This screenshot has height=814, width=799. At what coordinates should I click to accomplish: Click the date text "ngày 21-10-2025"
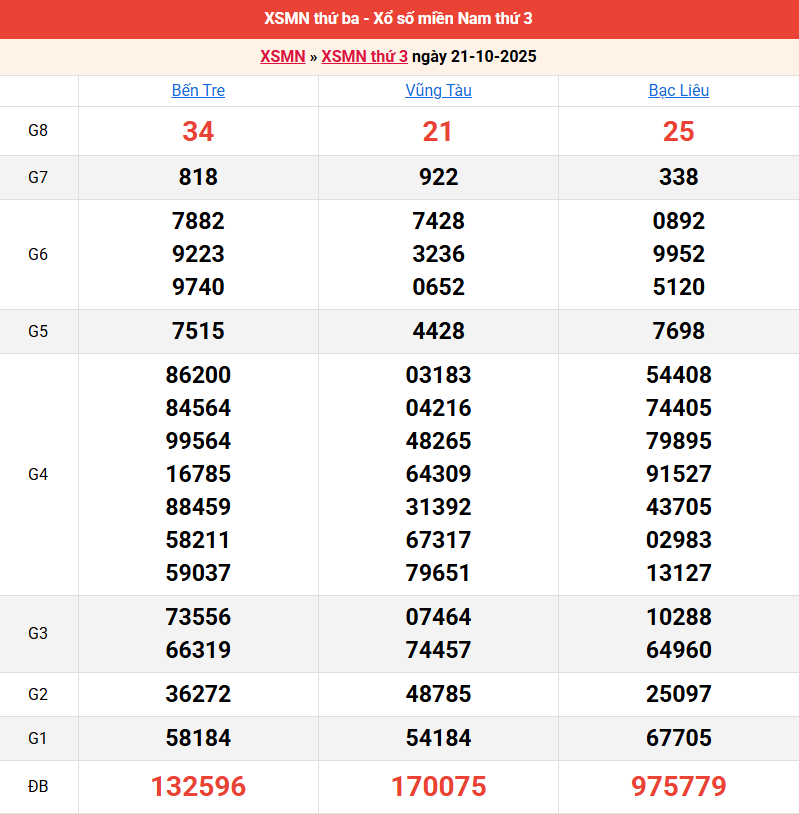tap(474, 57)
